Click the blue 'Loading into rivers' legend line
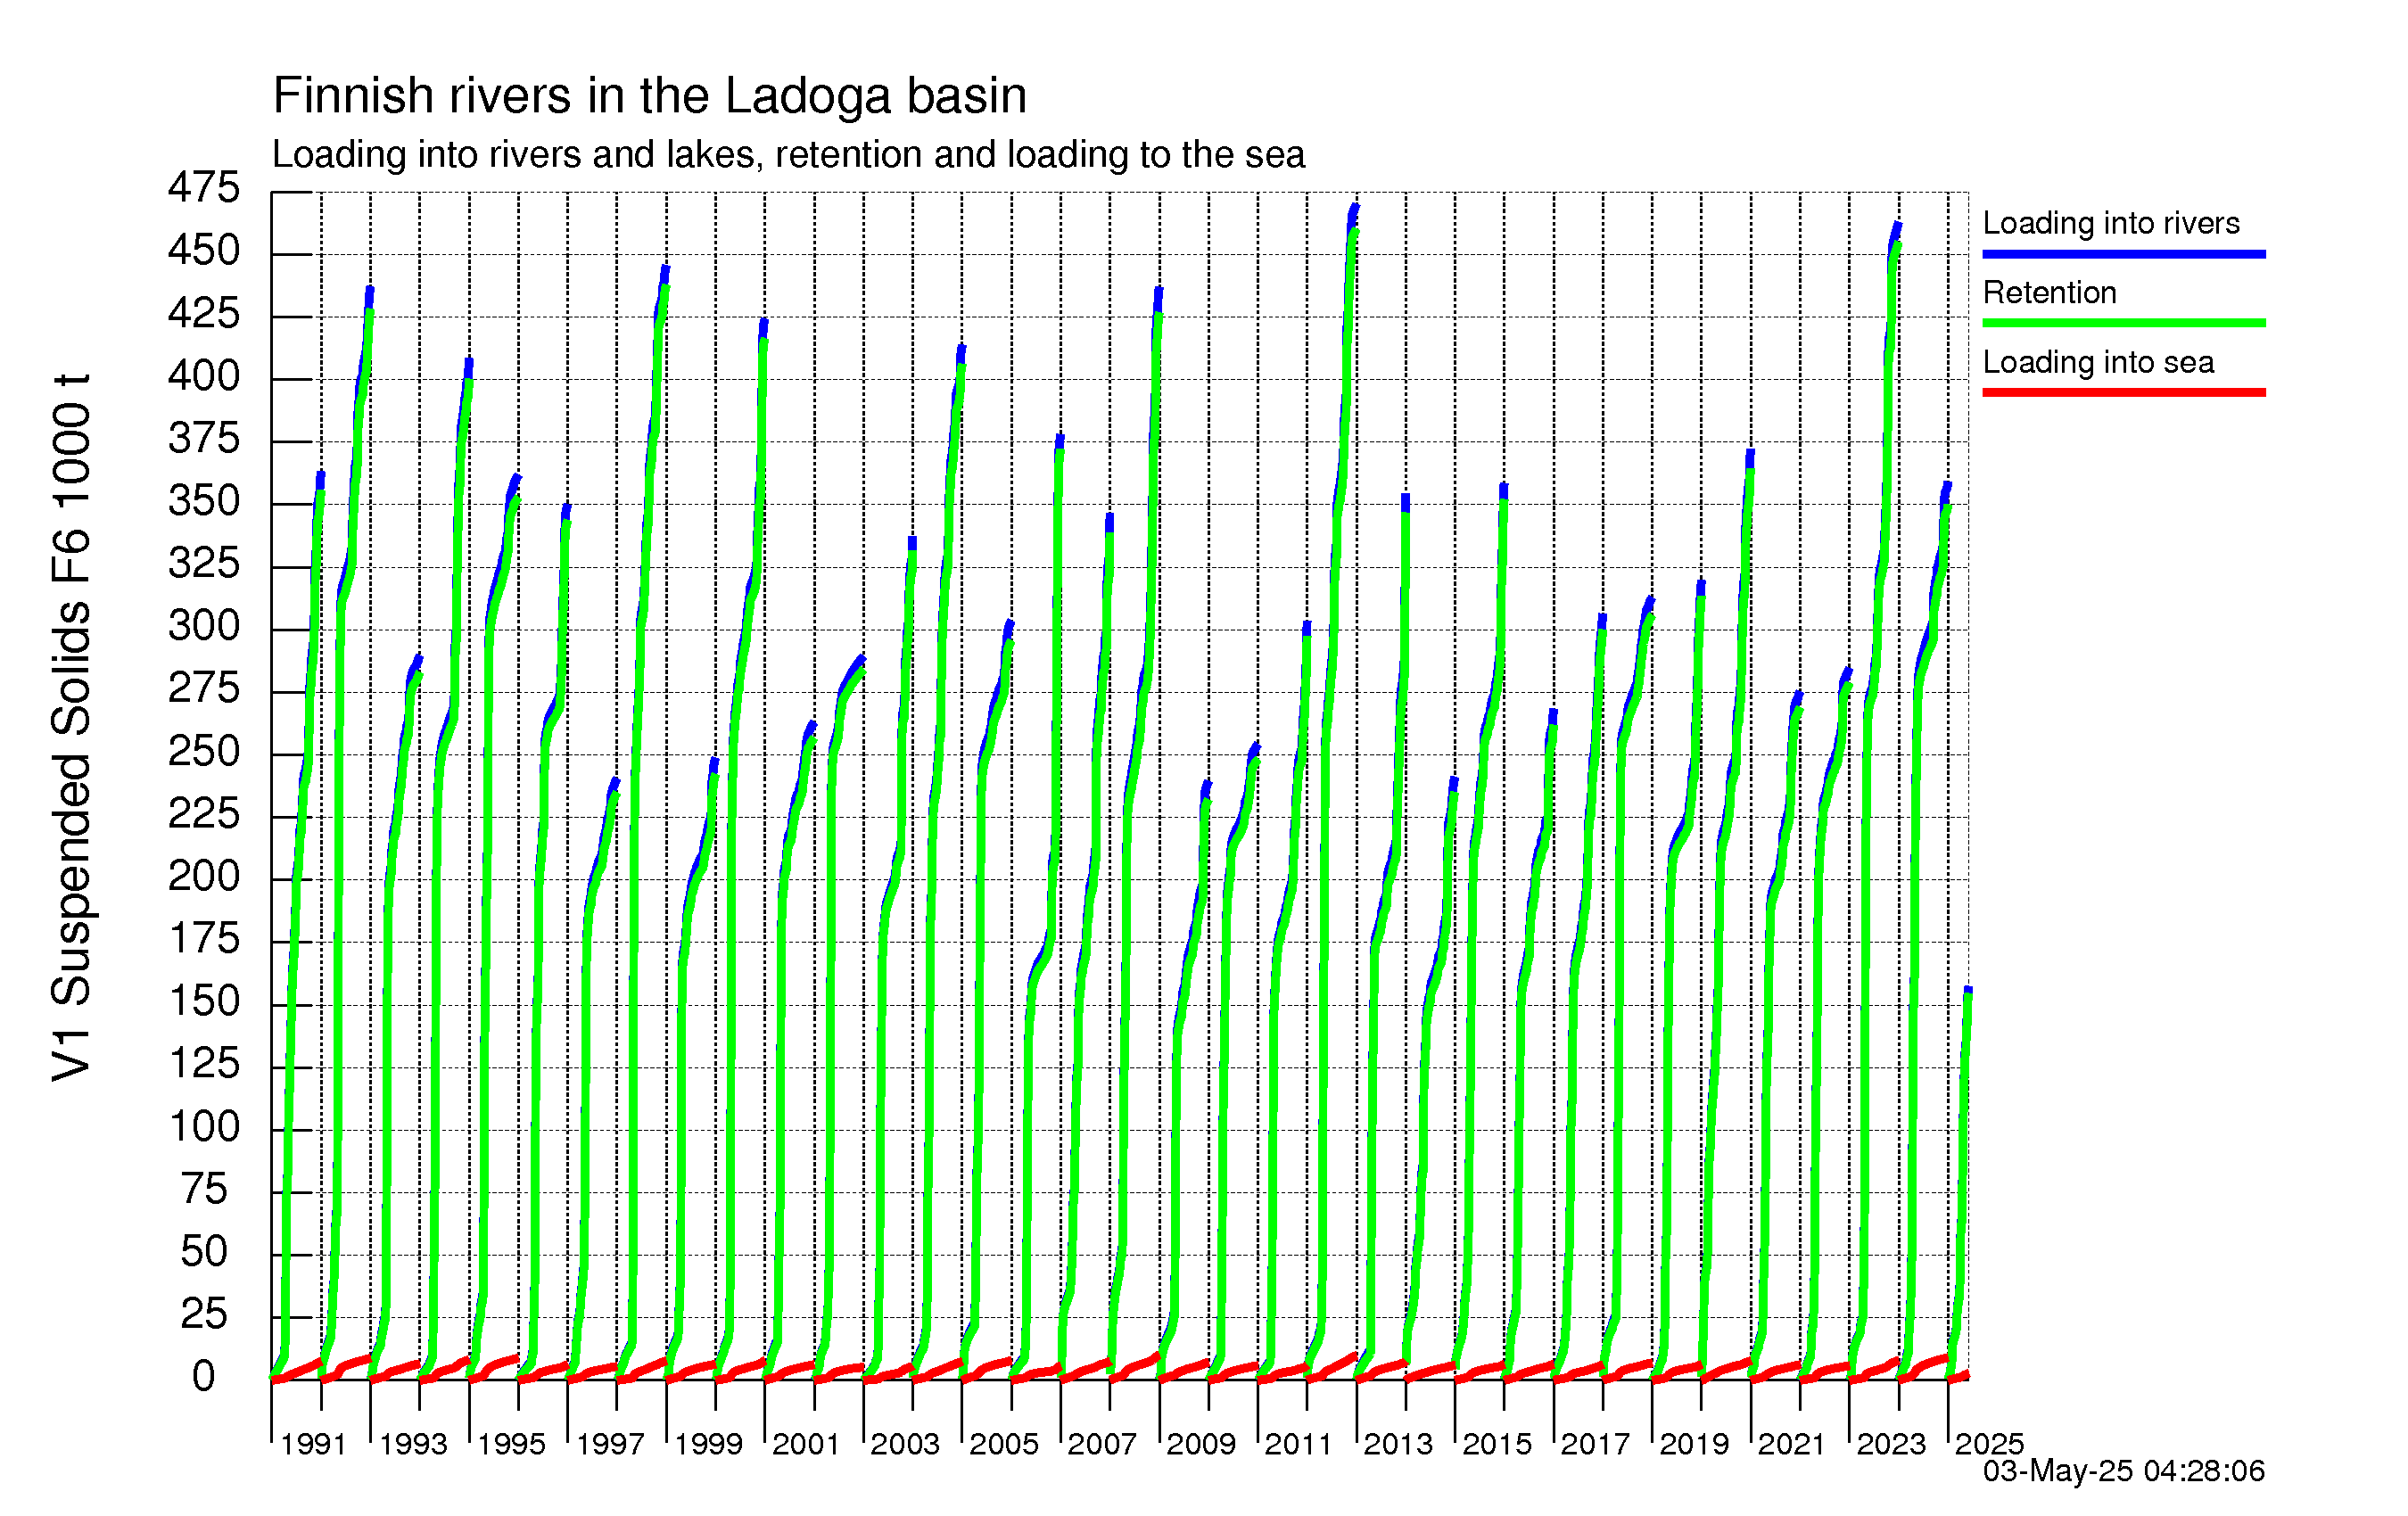 click(2124, 254)
